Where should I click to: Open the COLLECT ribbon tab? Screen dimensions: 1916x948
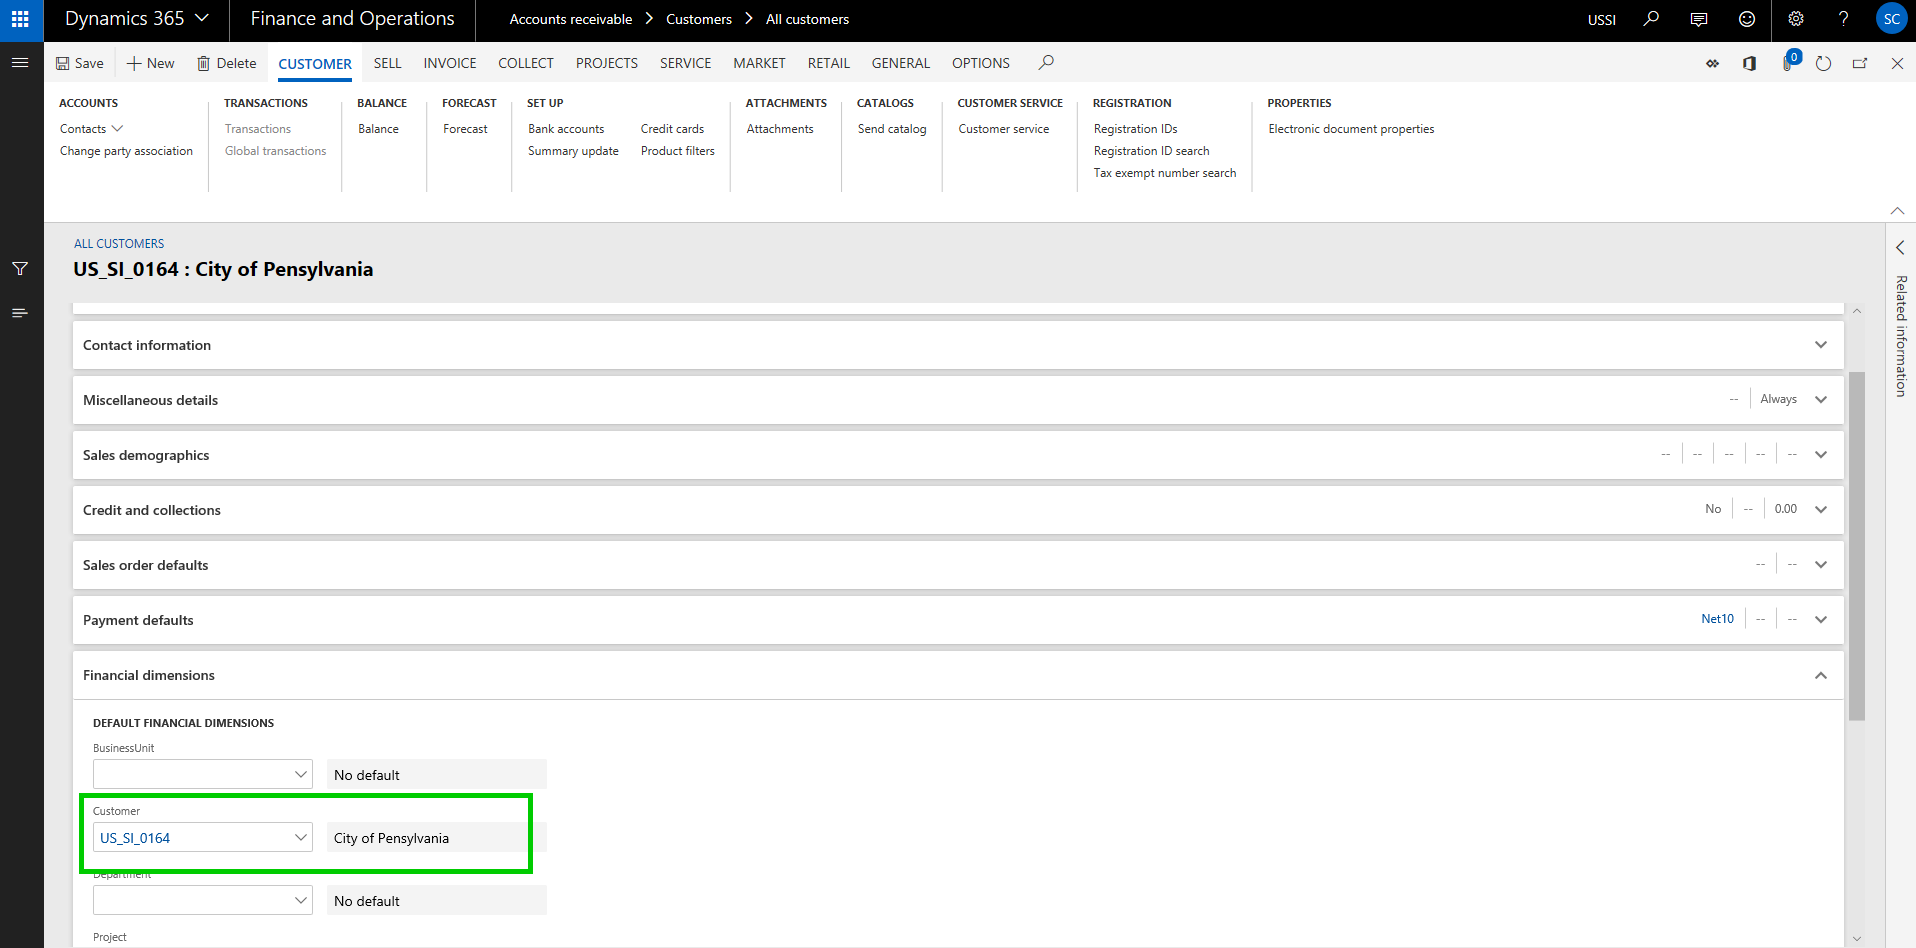click(525, 63)
